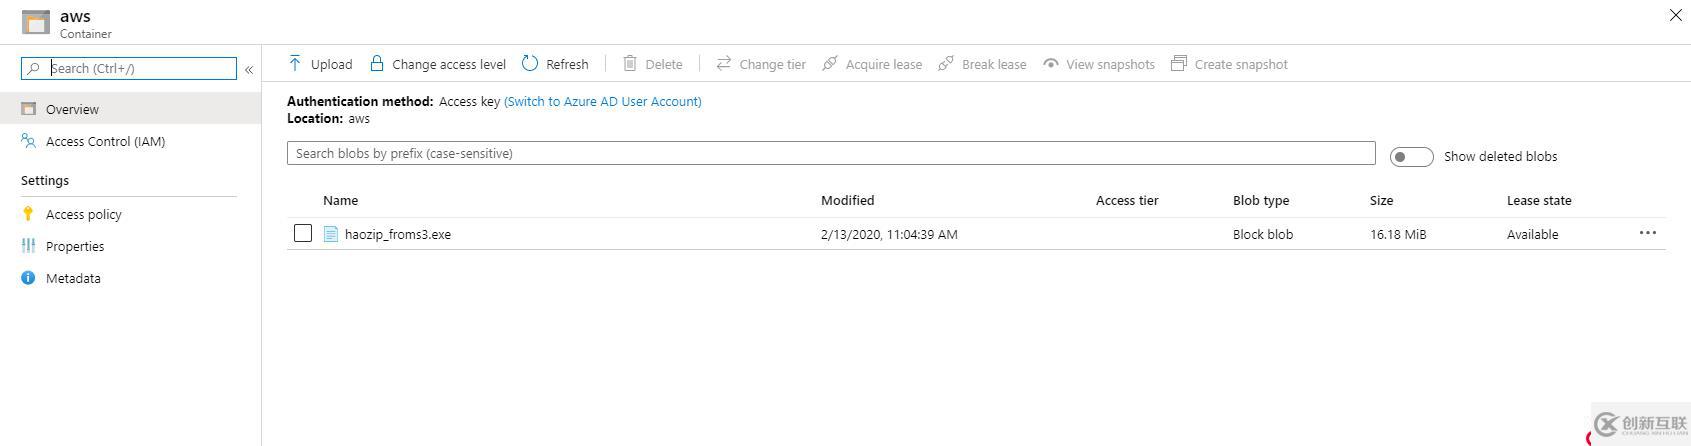Click Switch to Azure AD User Account link
The height and width of the screenshot is (446, 1691).
click(x=603, y=101)
